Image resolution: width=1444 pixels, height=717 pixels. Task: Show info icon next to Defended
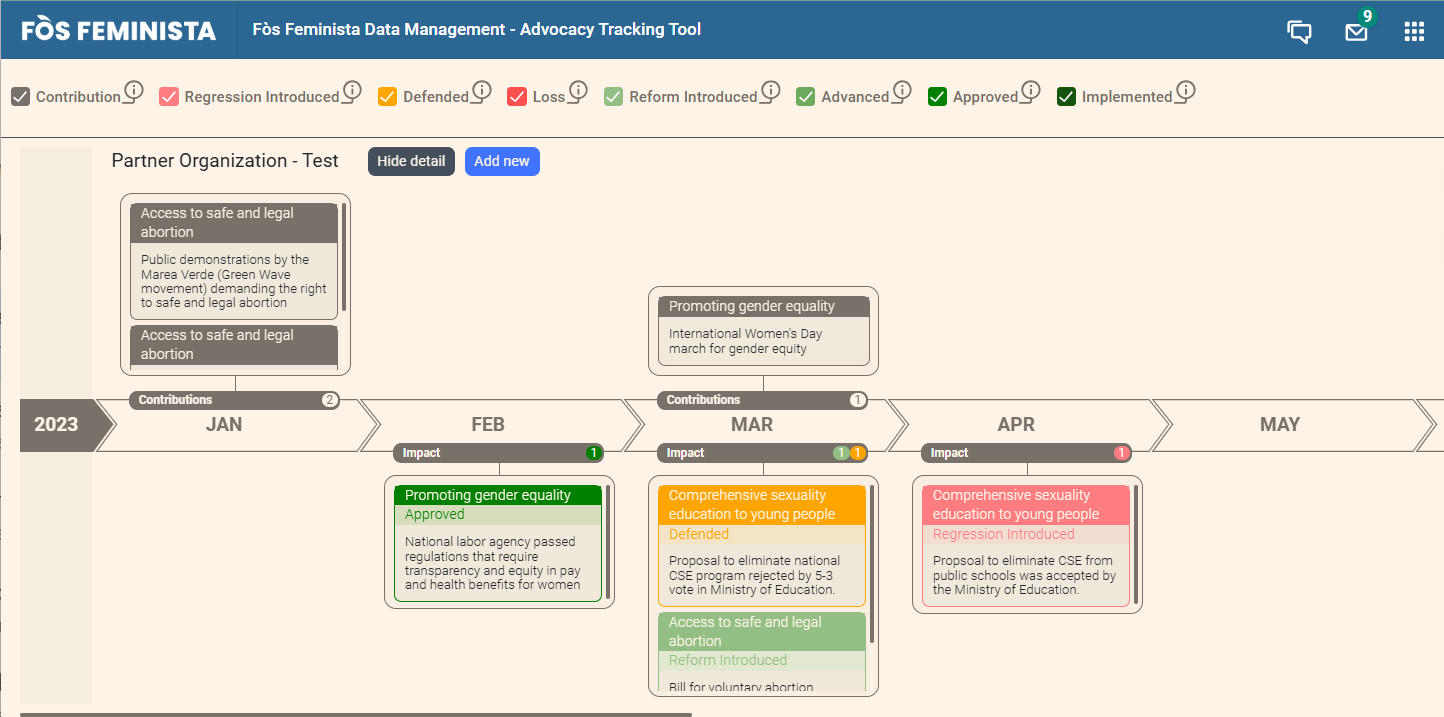[481, 92]
